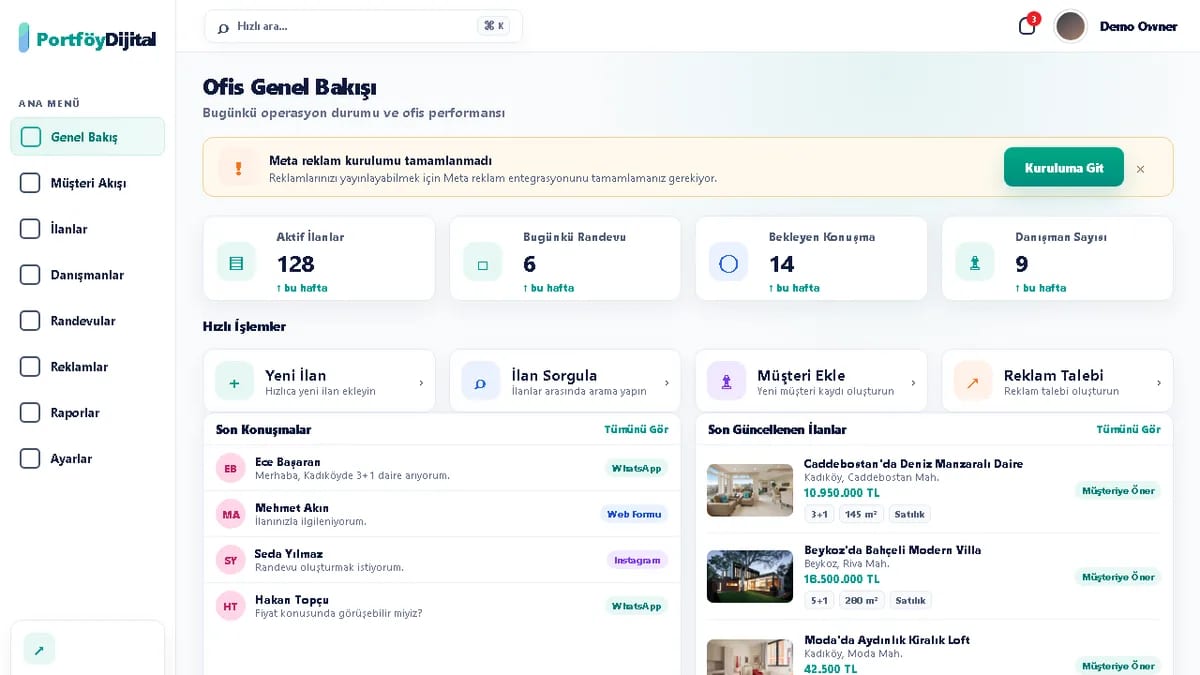Open Ayarlar in the sidebar

87,459
